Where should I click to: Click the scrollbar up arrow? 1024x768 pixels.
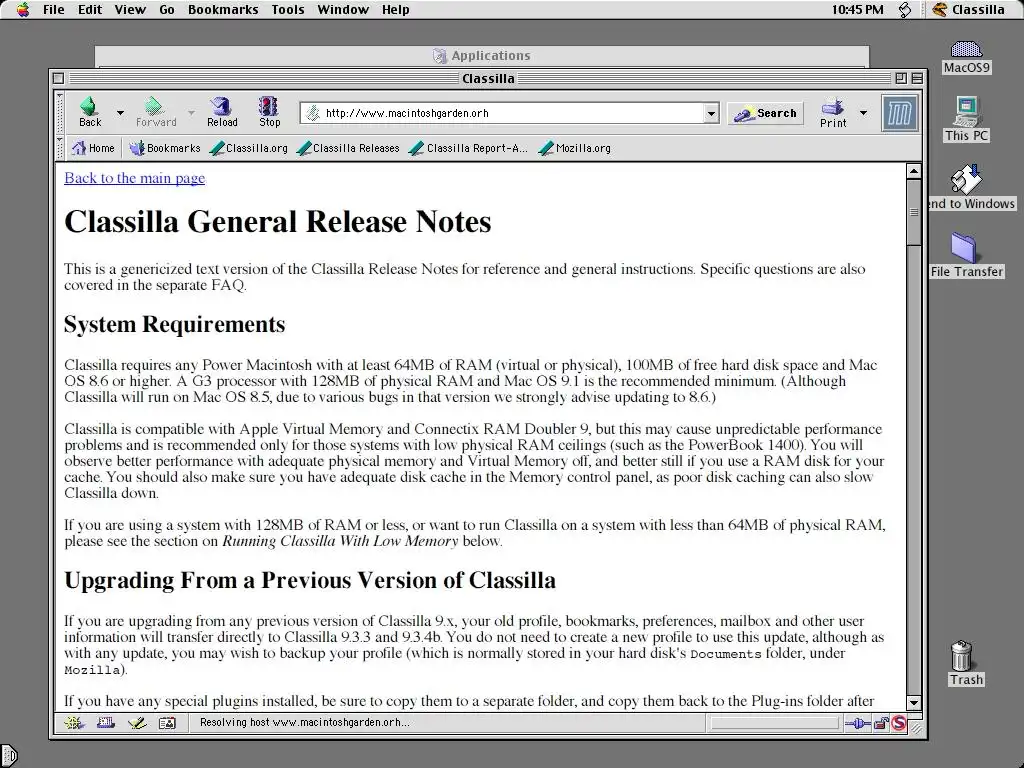(914, 172)
